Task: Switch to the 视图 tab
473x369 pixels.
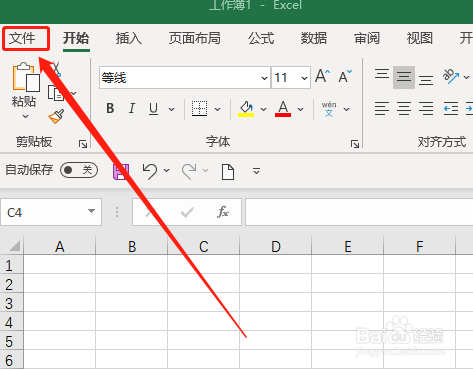Action: (x=420, y=38)
